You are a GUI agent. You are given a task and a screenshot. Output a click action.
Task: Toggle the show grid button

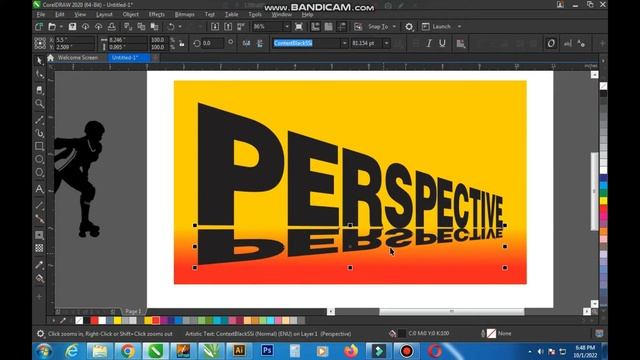328,27
